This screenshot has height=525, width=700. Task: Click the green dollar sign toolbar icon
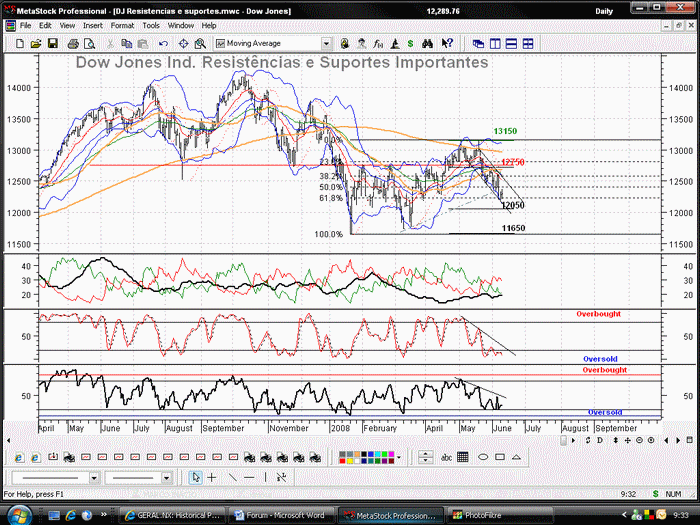coord(410,44)
